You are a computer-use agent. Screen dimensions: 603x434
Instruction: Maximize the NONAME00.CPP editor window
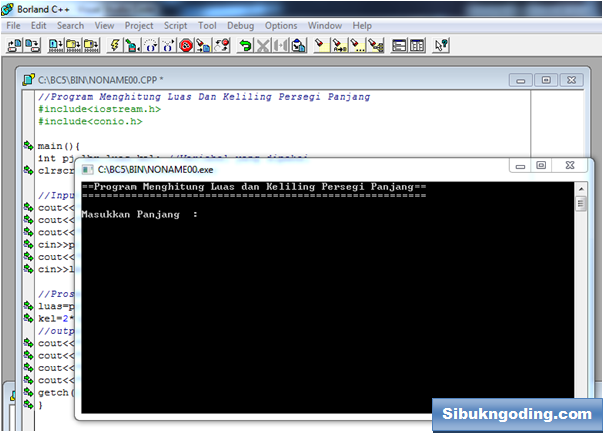point(546,80)
